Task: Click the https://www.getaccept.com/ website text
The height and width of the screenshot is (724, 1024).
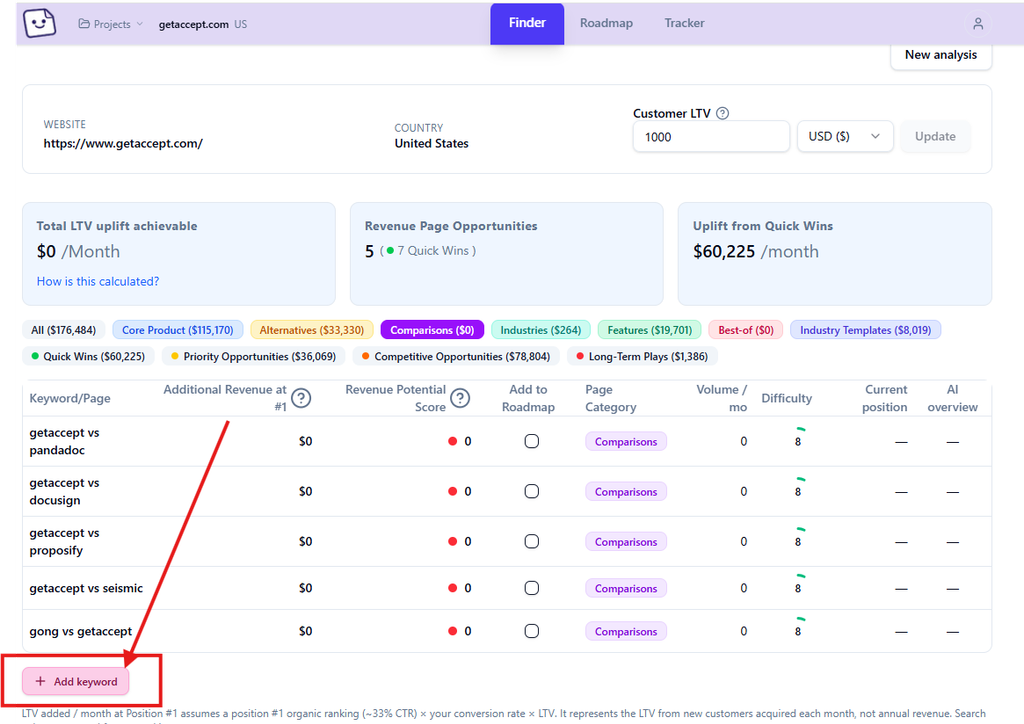Action: 123,144
